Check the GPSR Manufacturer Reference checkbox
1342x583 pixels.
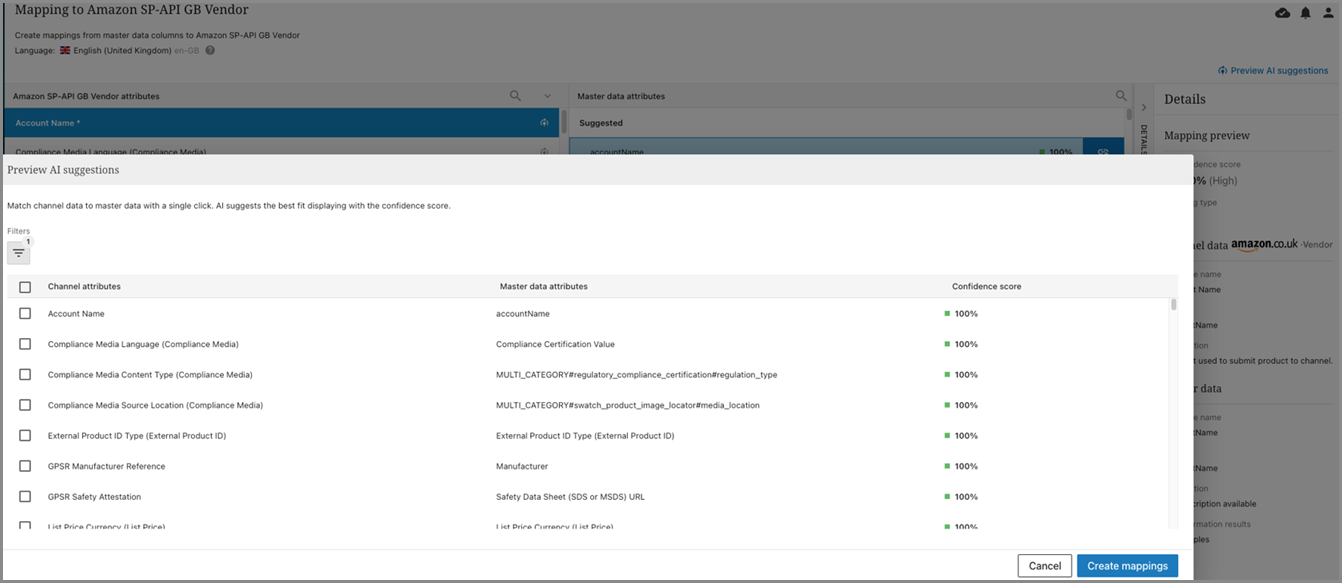click(25, 466)
